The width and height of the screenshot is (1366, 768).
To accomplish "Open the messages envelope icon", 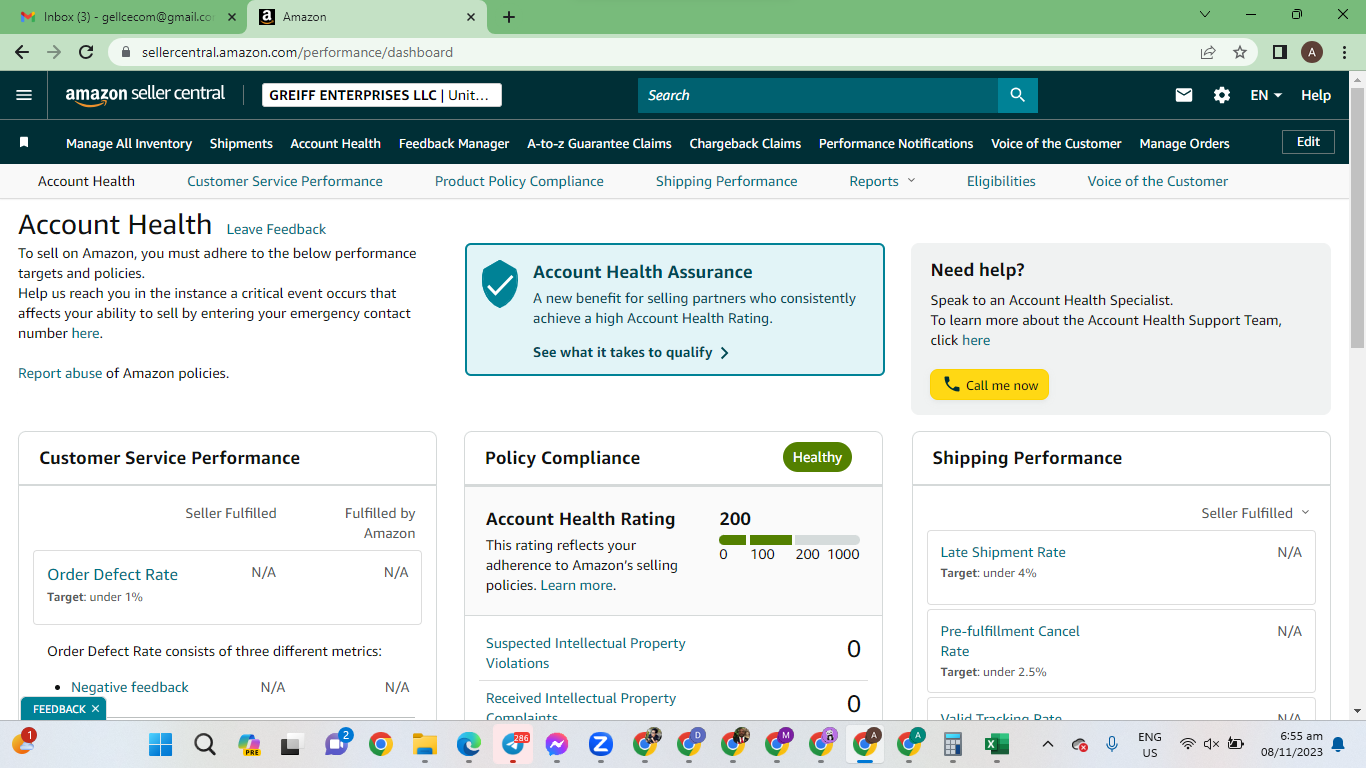I will (x=1184, y=95).
